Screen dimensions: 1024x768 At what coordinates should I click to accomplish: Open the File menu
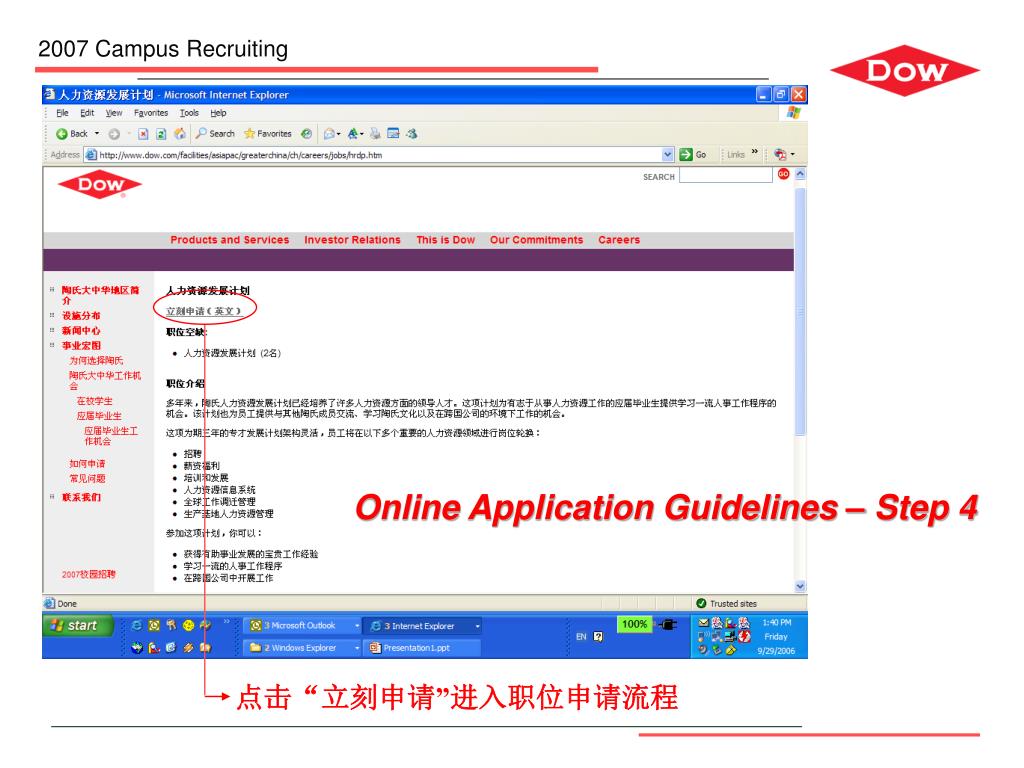(x=63, y=113)
